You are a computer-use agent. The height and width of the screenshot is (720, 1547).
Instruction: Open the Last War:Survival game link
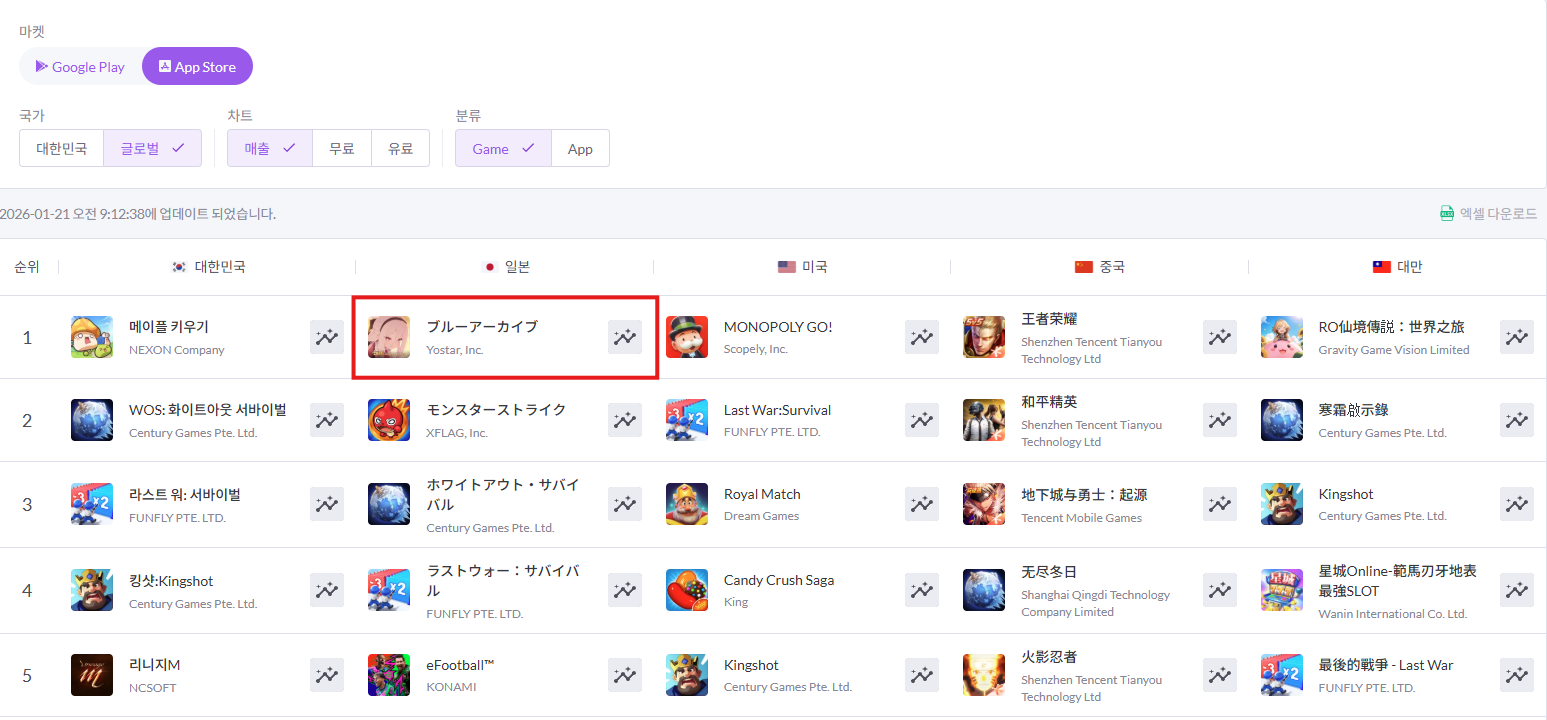(777, 410)
